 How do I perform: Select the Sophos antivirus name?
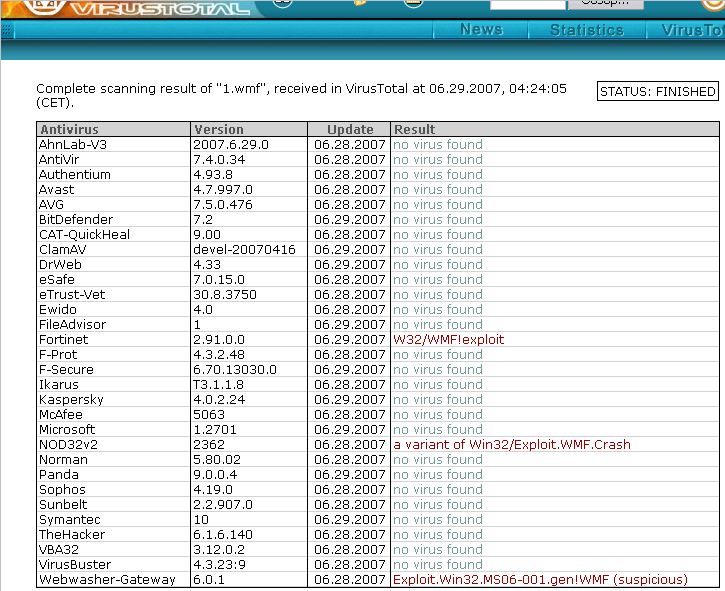pyautogui.click(x=62, y=489)
